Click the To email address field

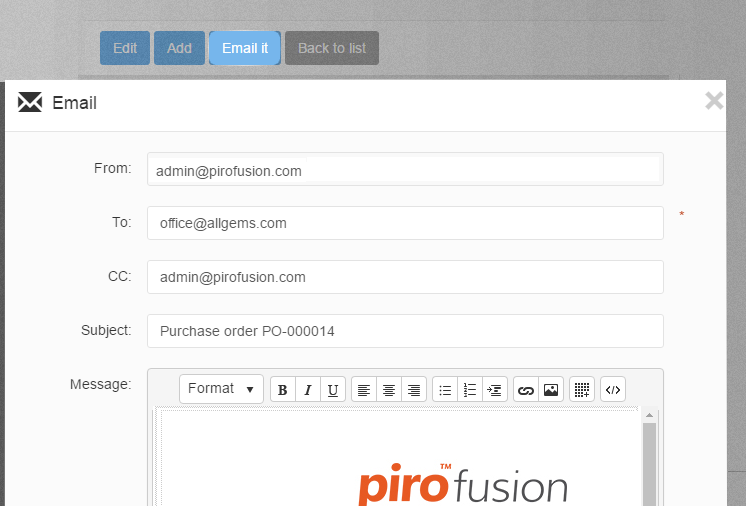click(x=405, y=223)
